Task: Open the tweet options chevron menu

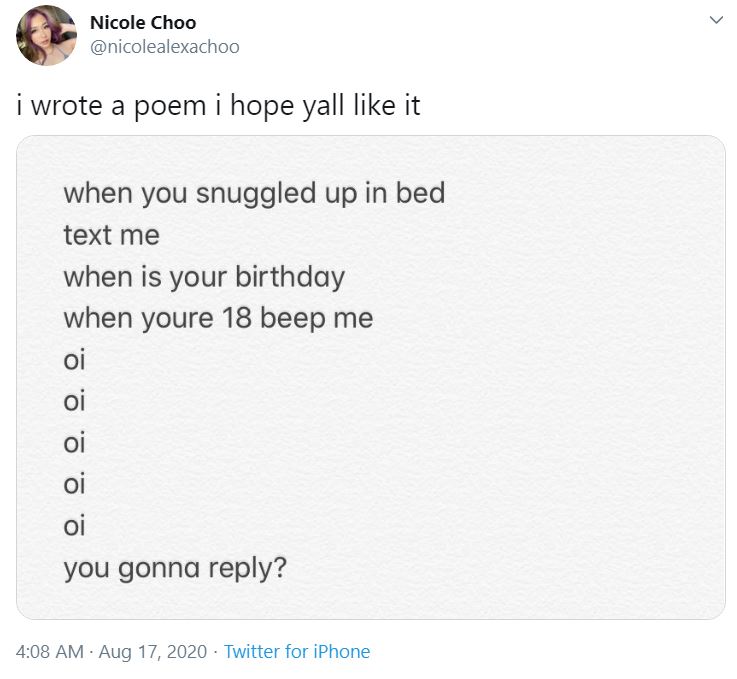Action: pyautogui.click(x=715, y=20)
